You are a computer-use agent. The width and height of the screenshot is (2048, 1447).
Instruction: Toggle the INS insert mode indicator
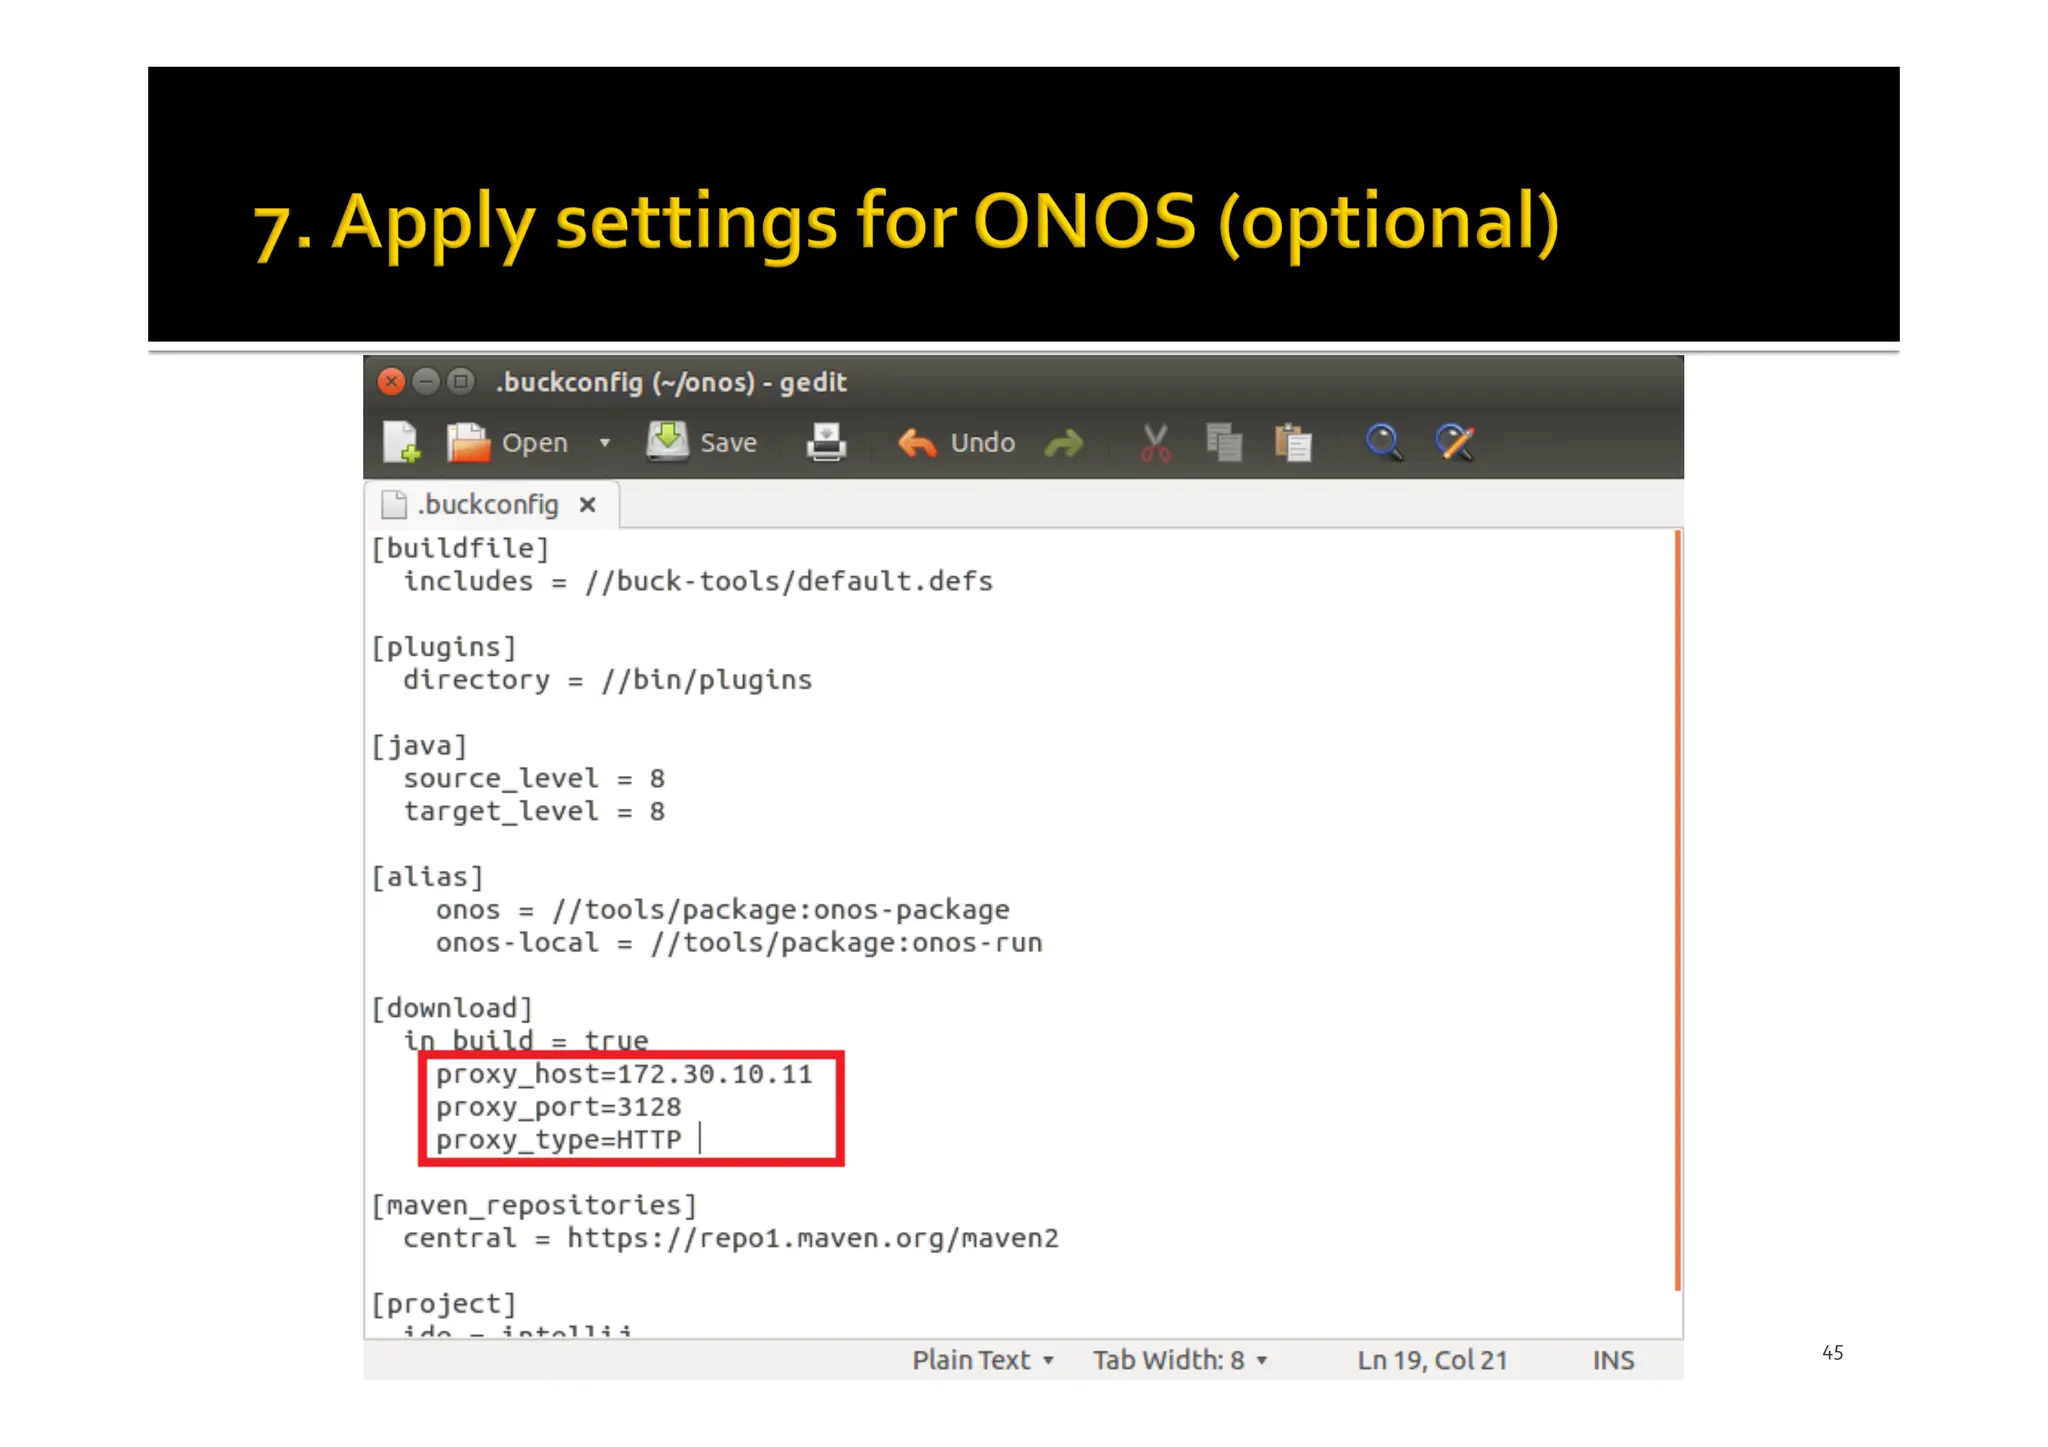click(x=1613, y=1360)
